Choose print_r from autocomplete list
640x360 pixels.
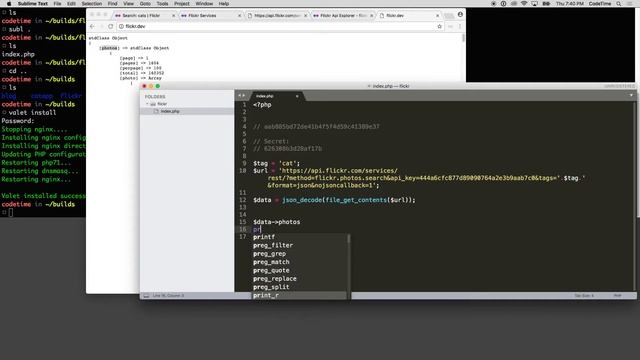tap(299, 295)
